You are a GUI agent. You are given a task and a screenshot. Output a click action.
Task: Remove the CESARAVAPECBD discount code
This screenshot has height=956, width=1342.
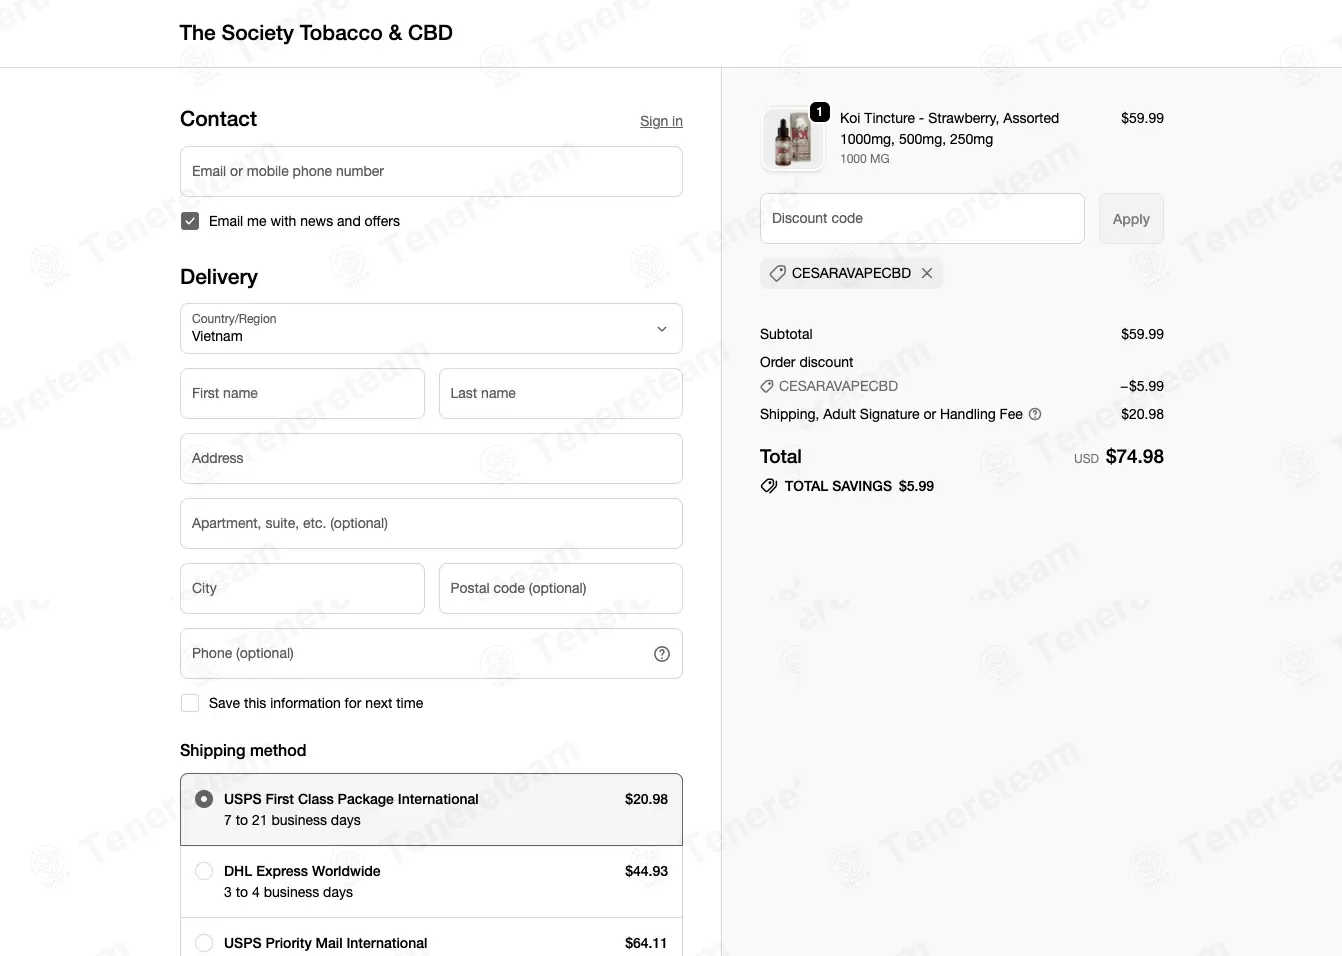(927, 273)
